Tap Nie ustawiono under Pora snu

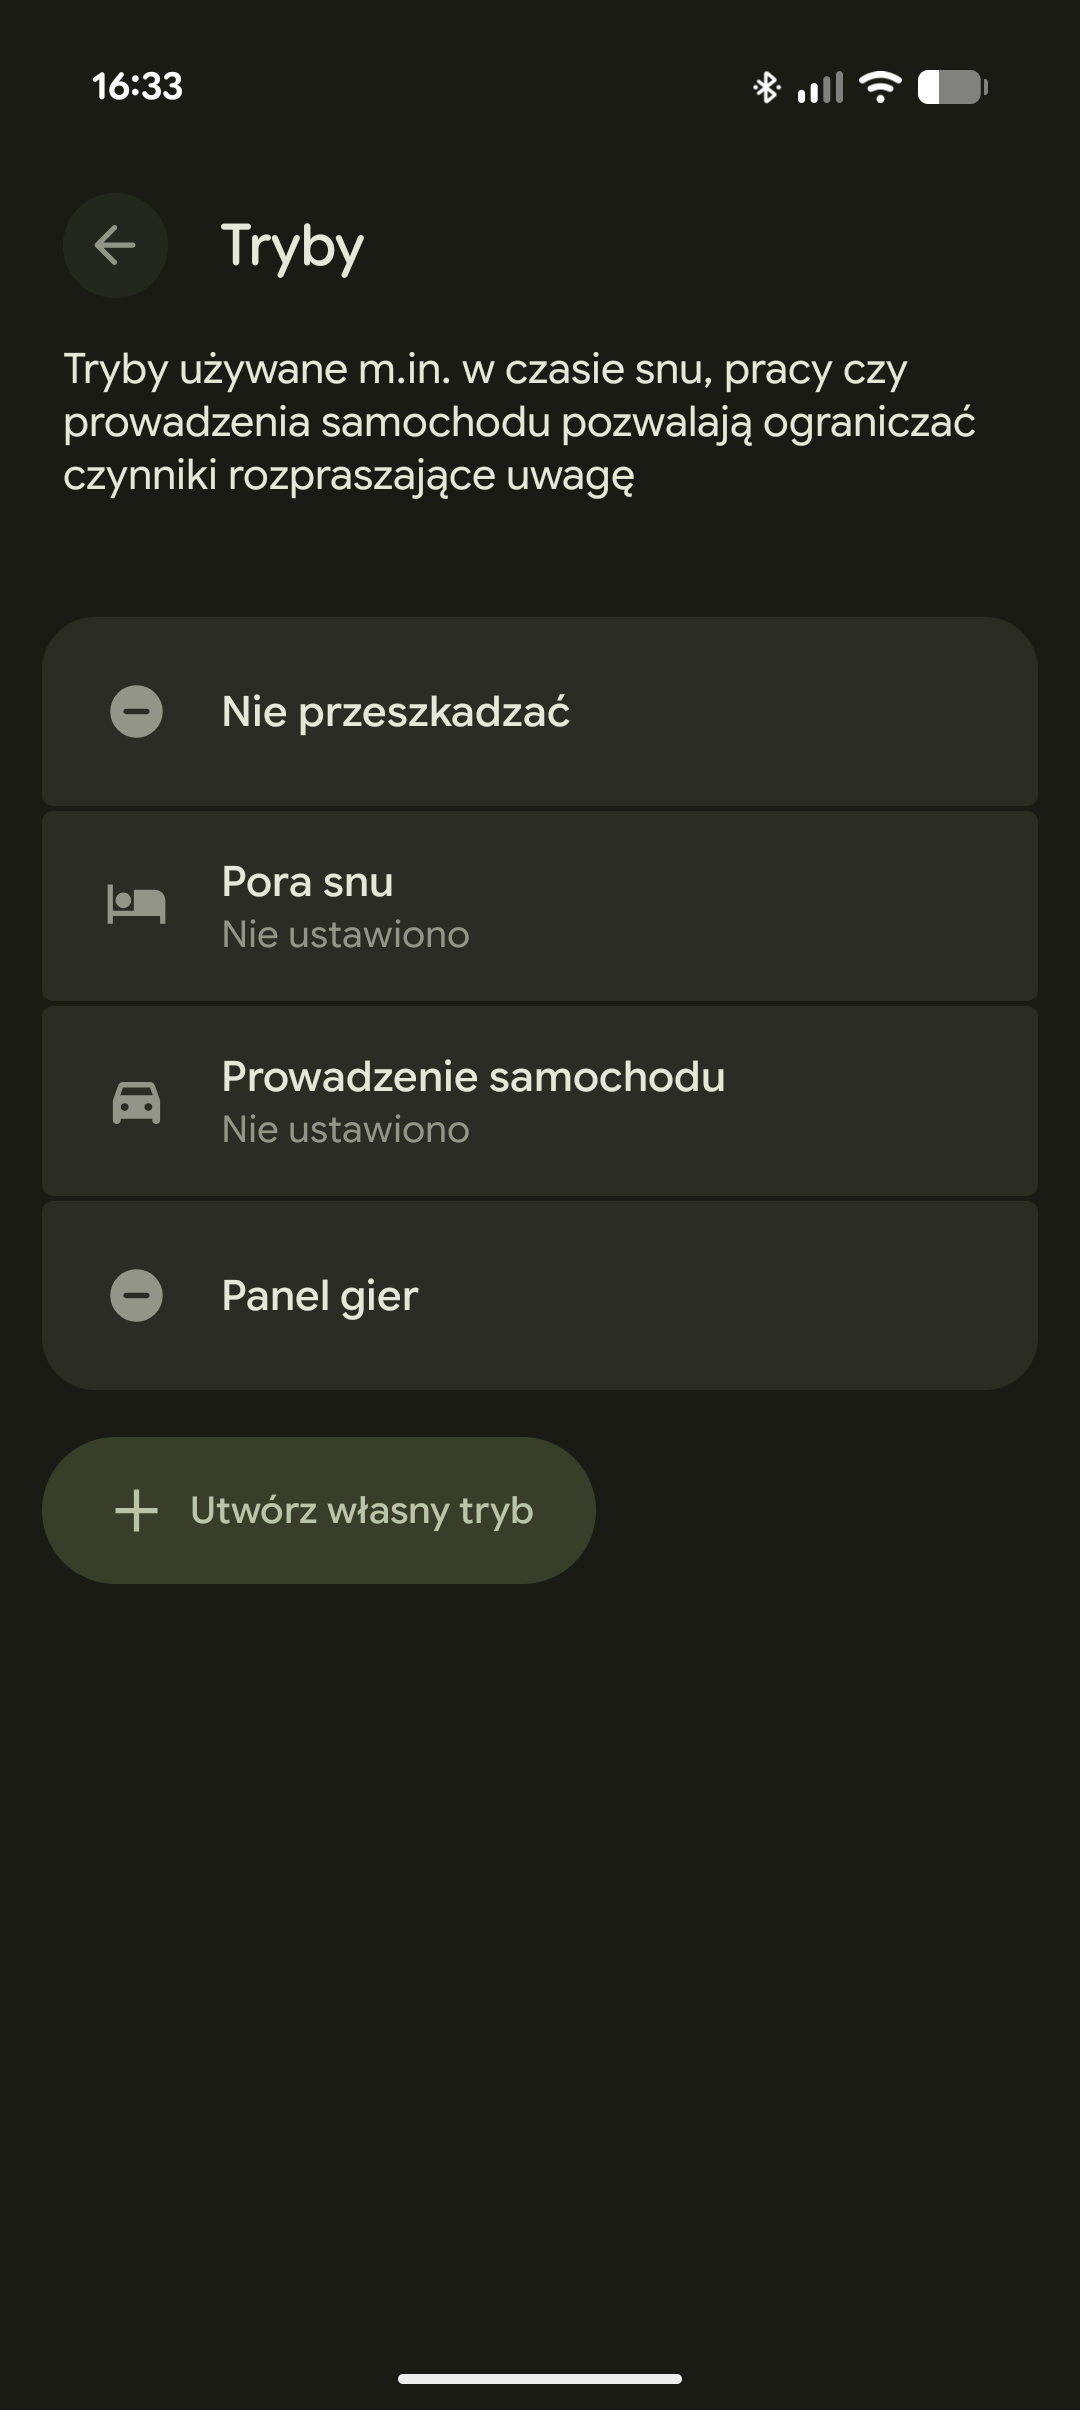[345, 935]
